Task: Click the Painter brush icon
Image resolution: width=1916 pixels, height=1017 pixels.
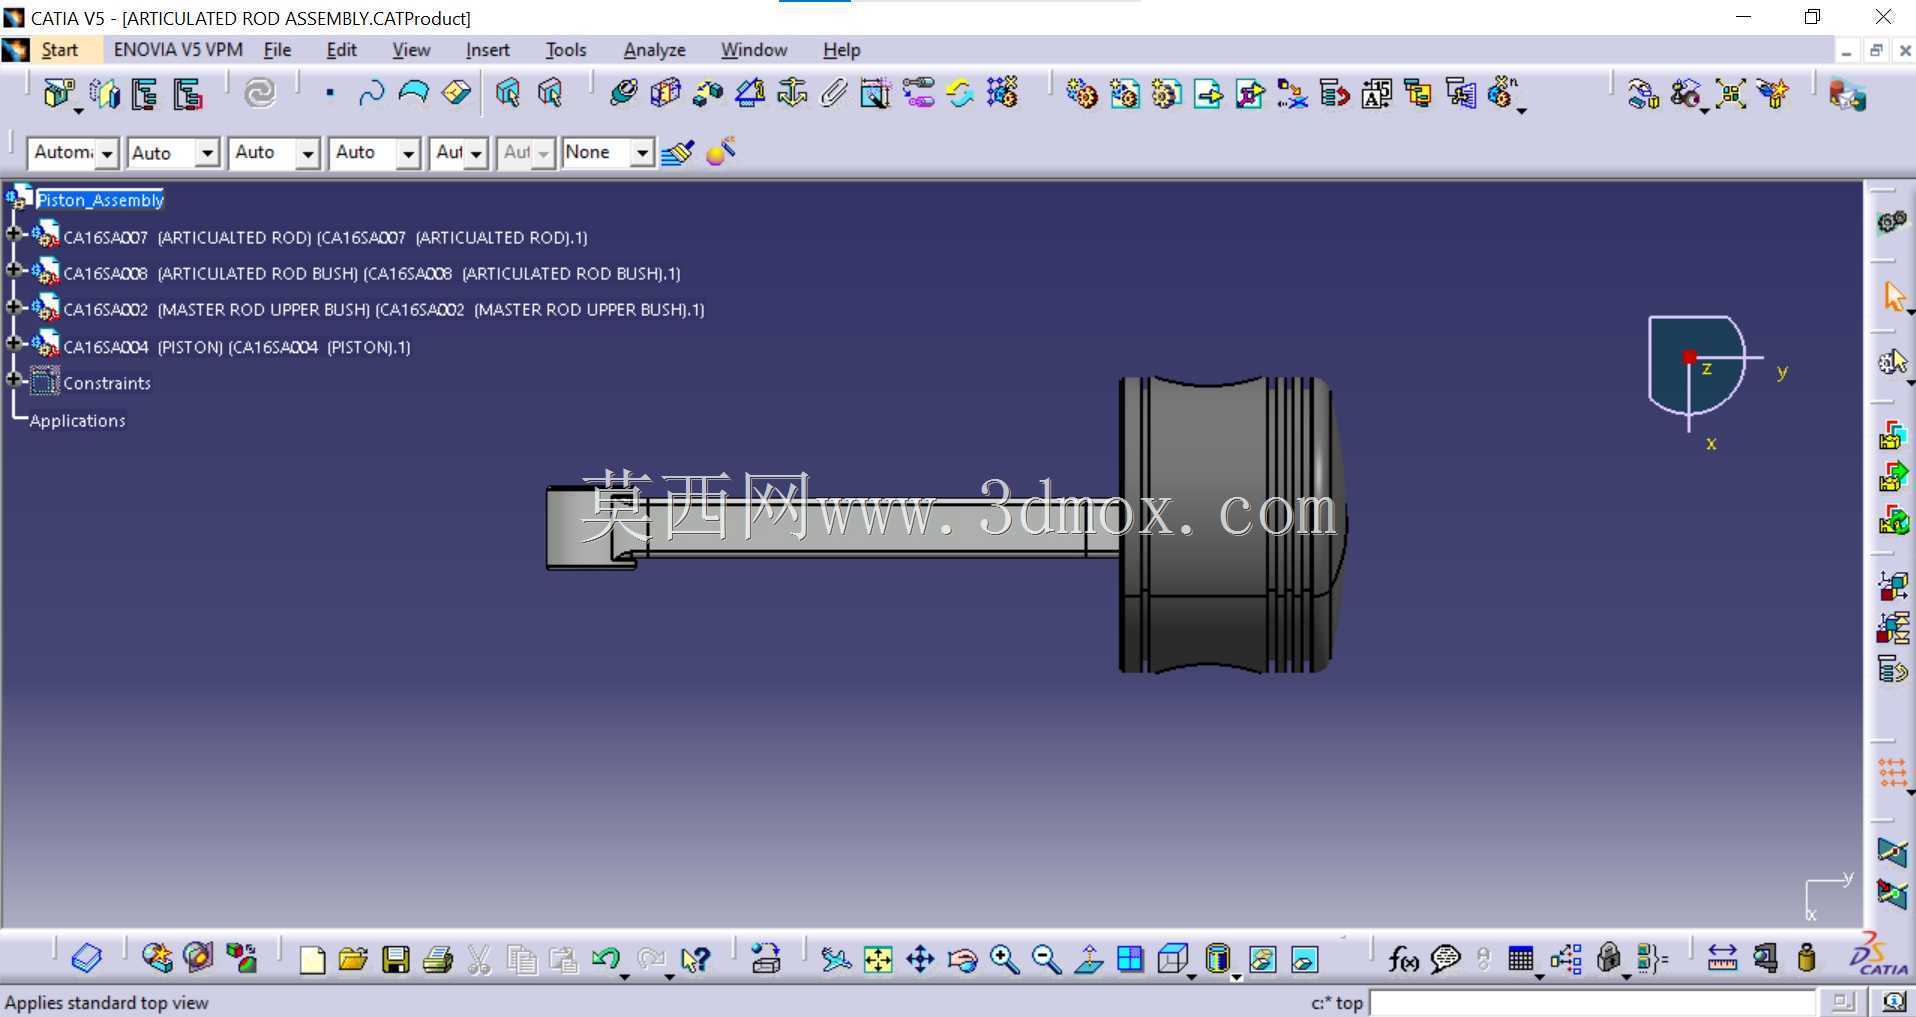Action: coord(677,153)
